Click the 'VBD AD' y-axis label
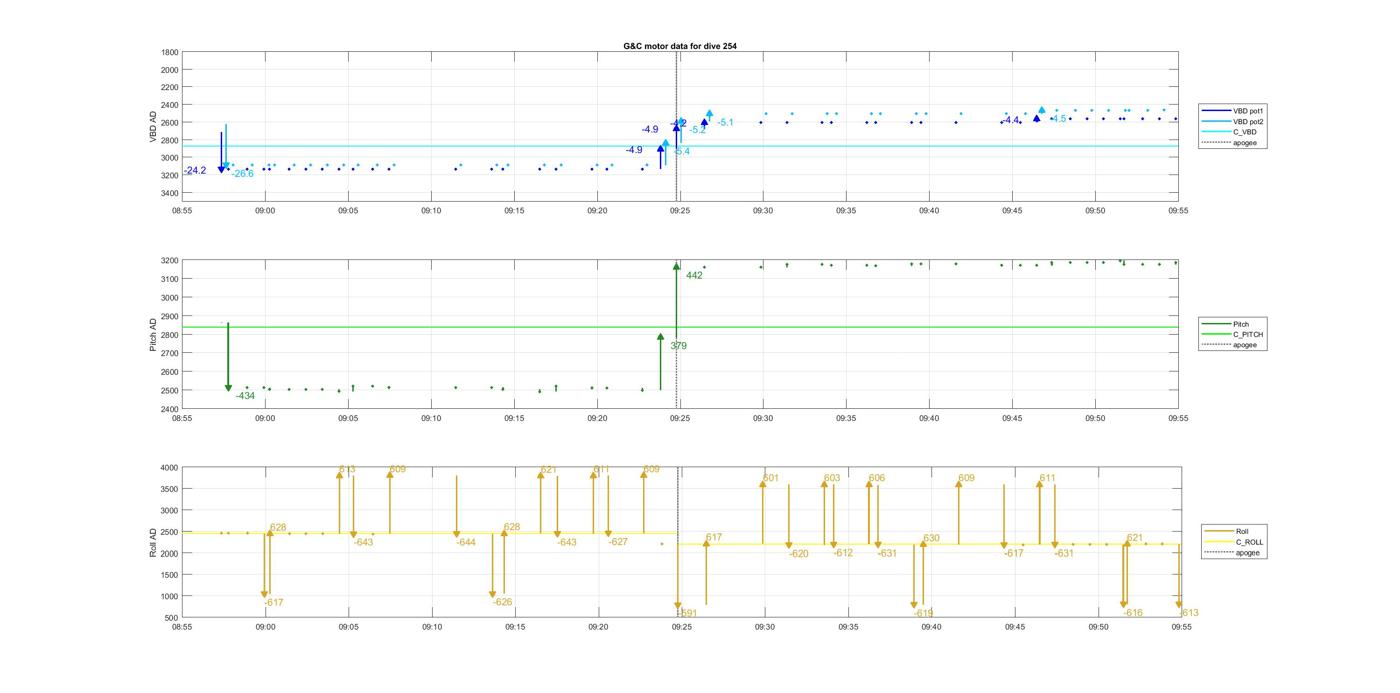 (x=154, y=126)
